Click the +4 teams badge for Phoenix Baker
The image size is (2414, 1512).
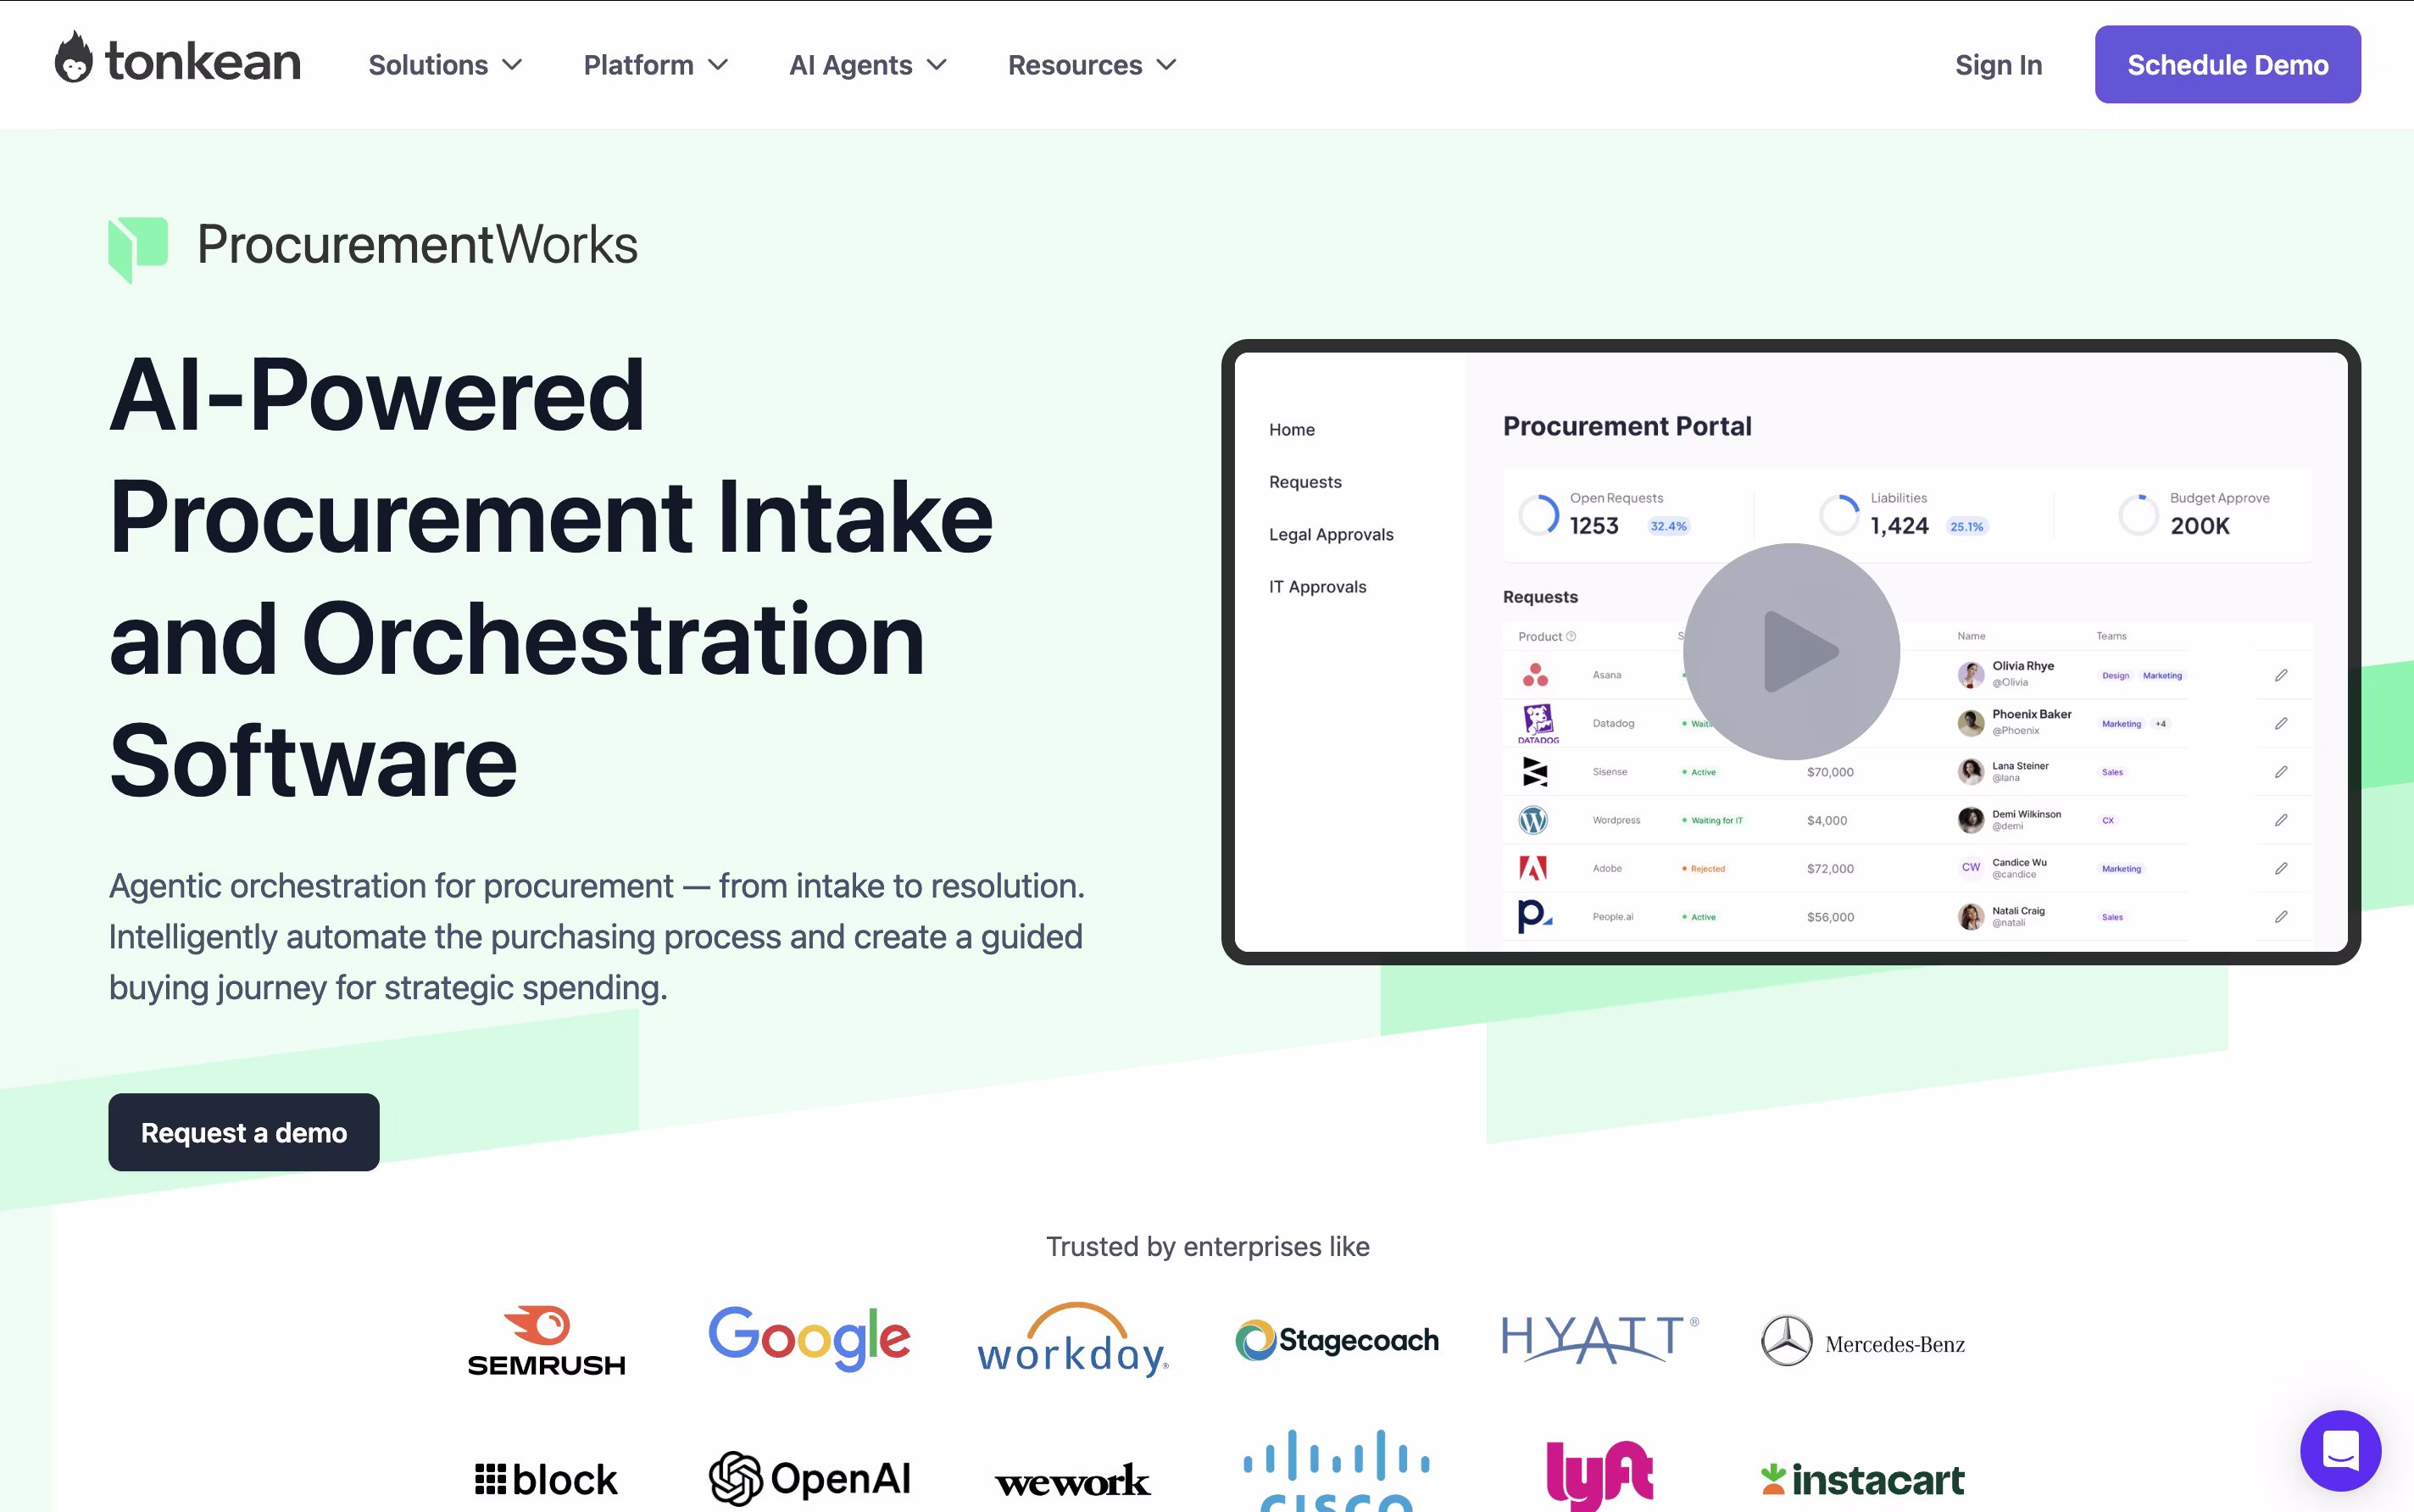click(2160, 723)
